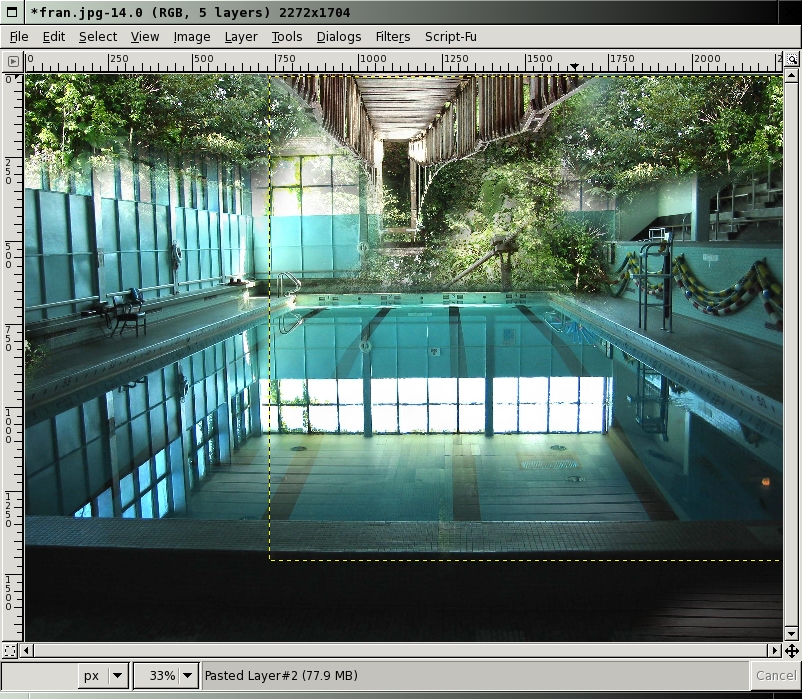
Task: Click the vertical scrollbar track
Action: tap(791, 355)
